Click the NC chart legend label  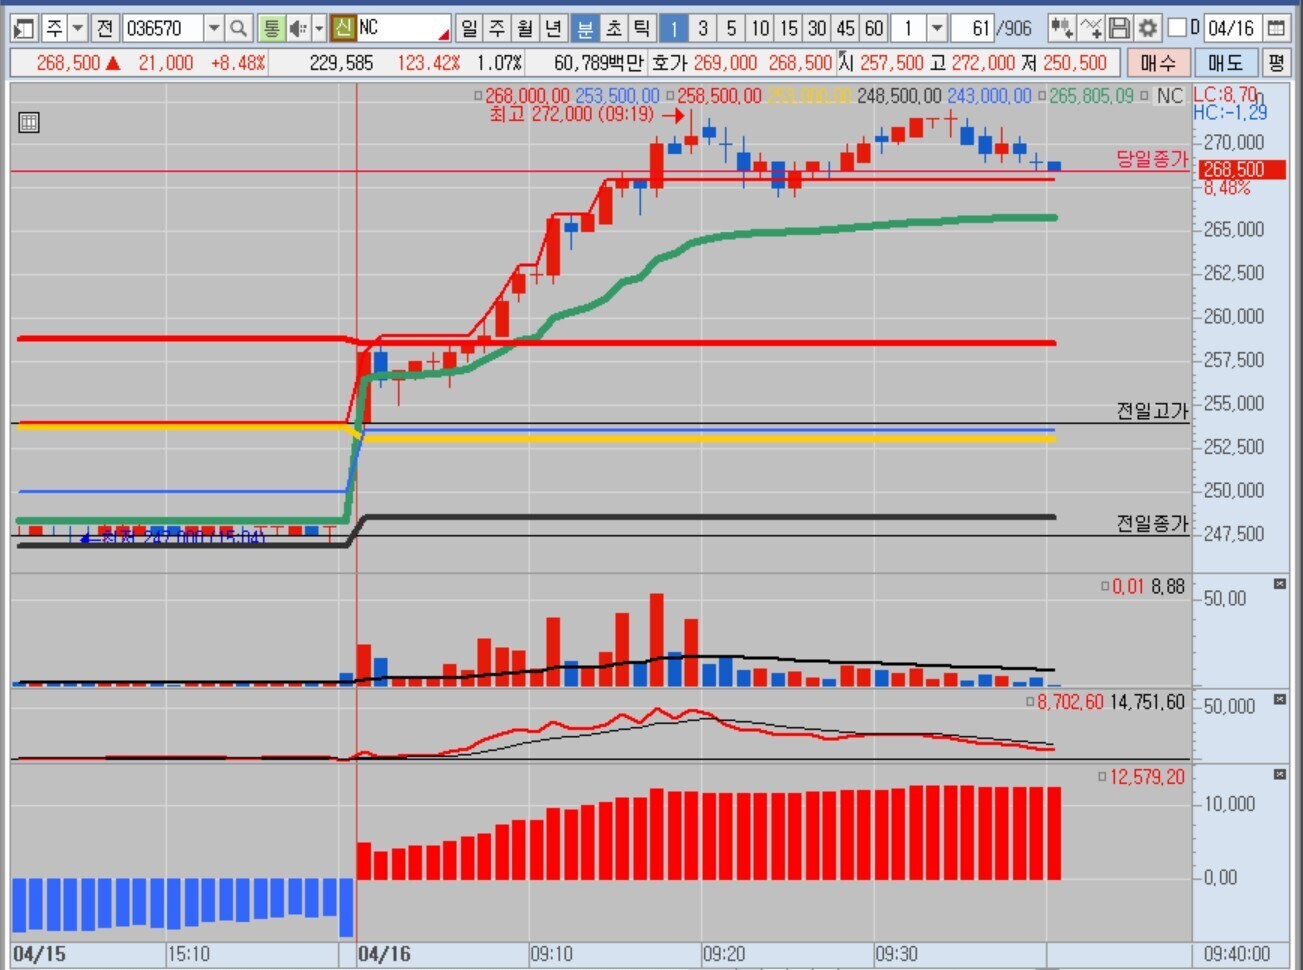(x=1169, y=96)
